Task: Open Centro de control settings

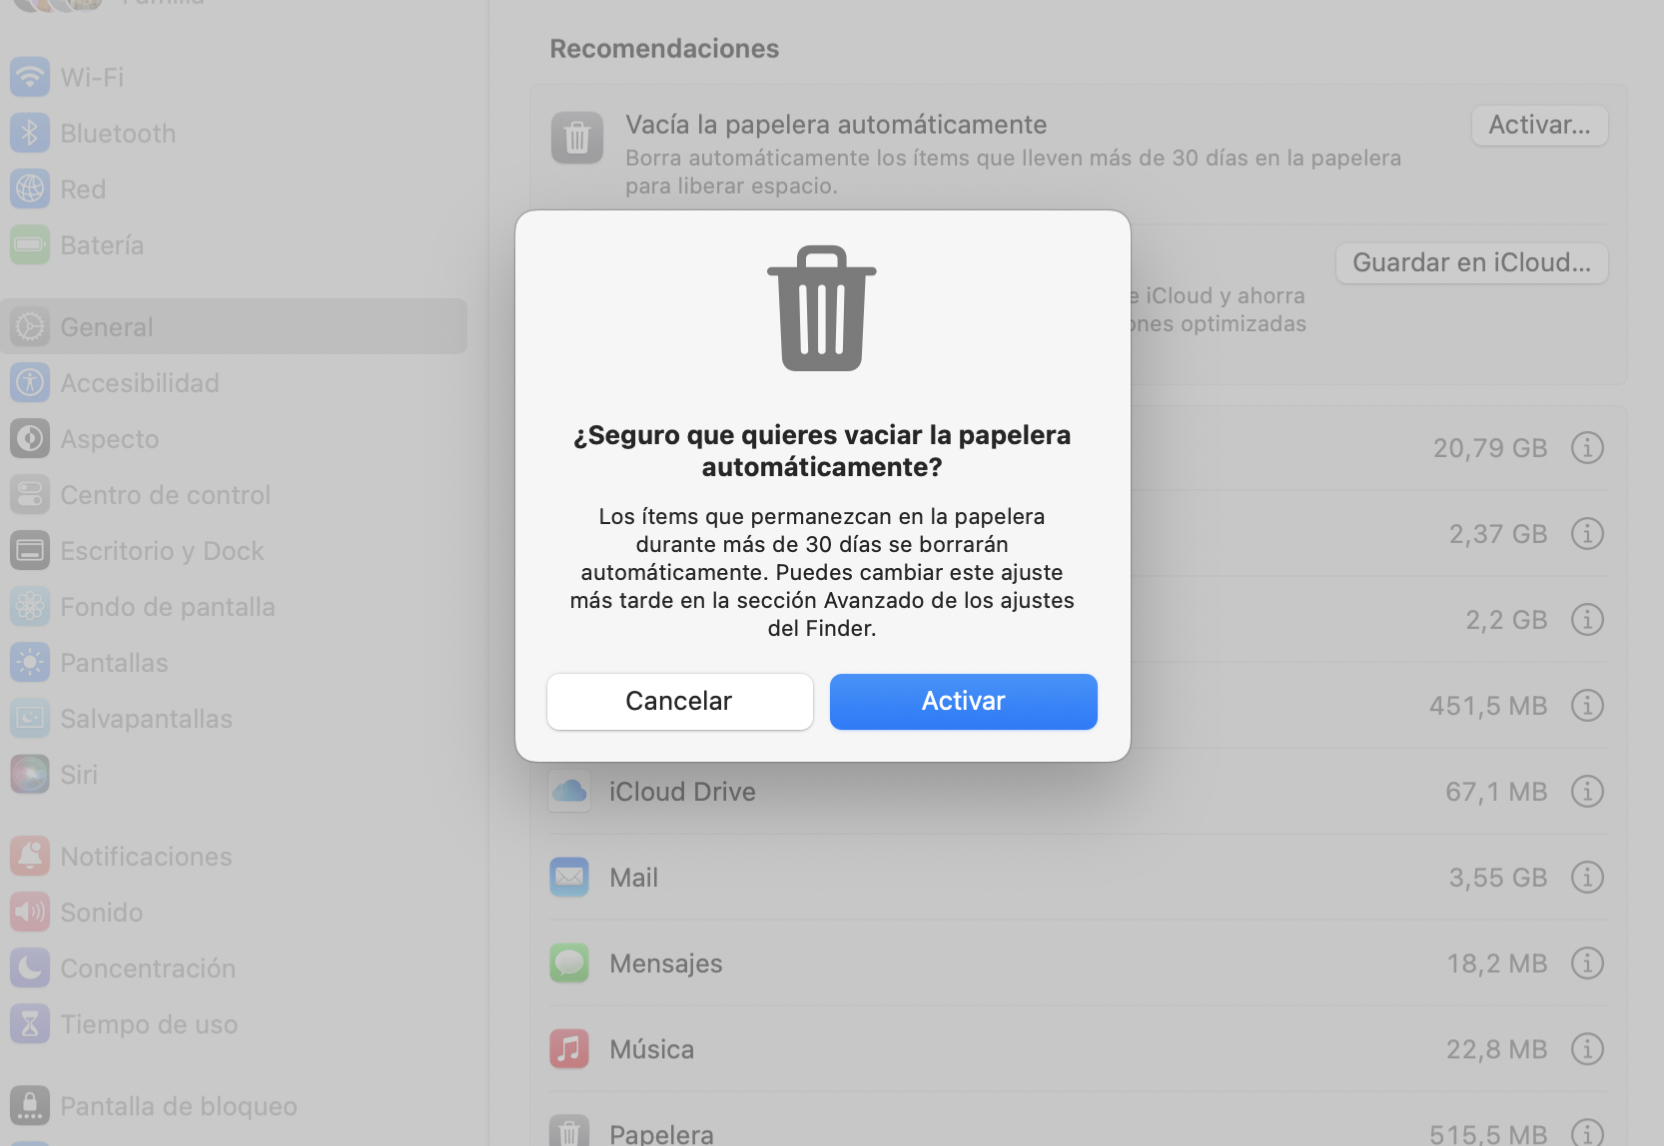Action: (x=166, y=494)
